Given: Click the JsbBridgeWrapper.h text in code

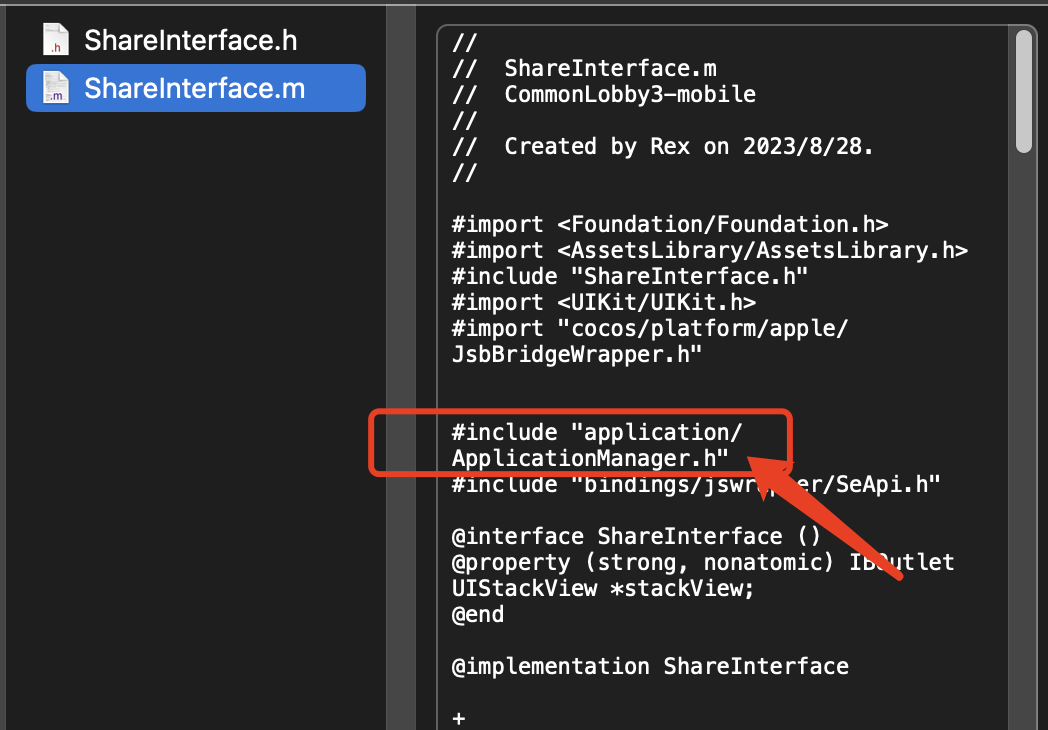Looking at the screenshot, I should click(577, 354).
